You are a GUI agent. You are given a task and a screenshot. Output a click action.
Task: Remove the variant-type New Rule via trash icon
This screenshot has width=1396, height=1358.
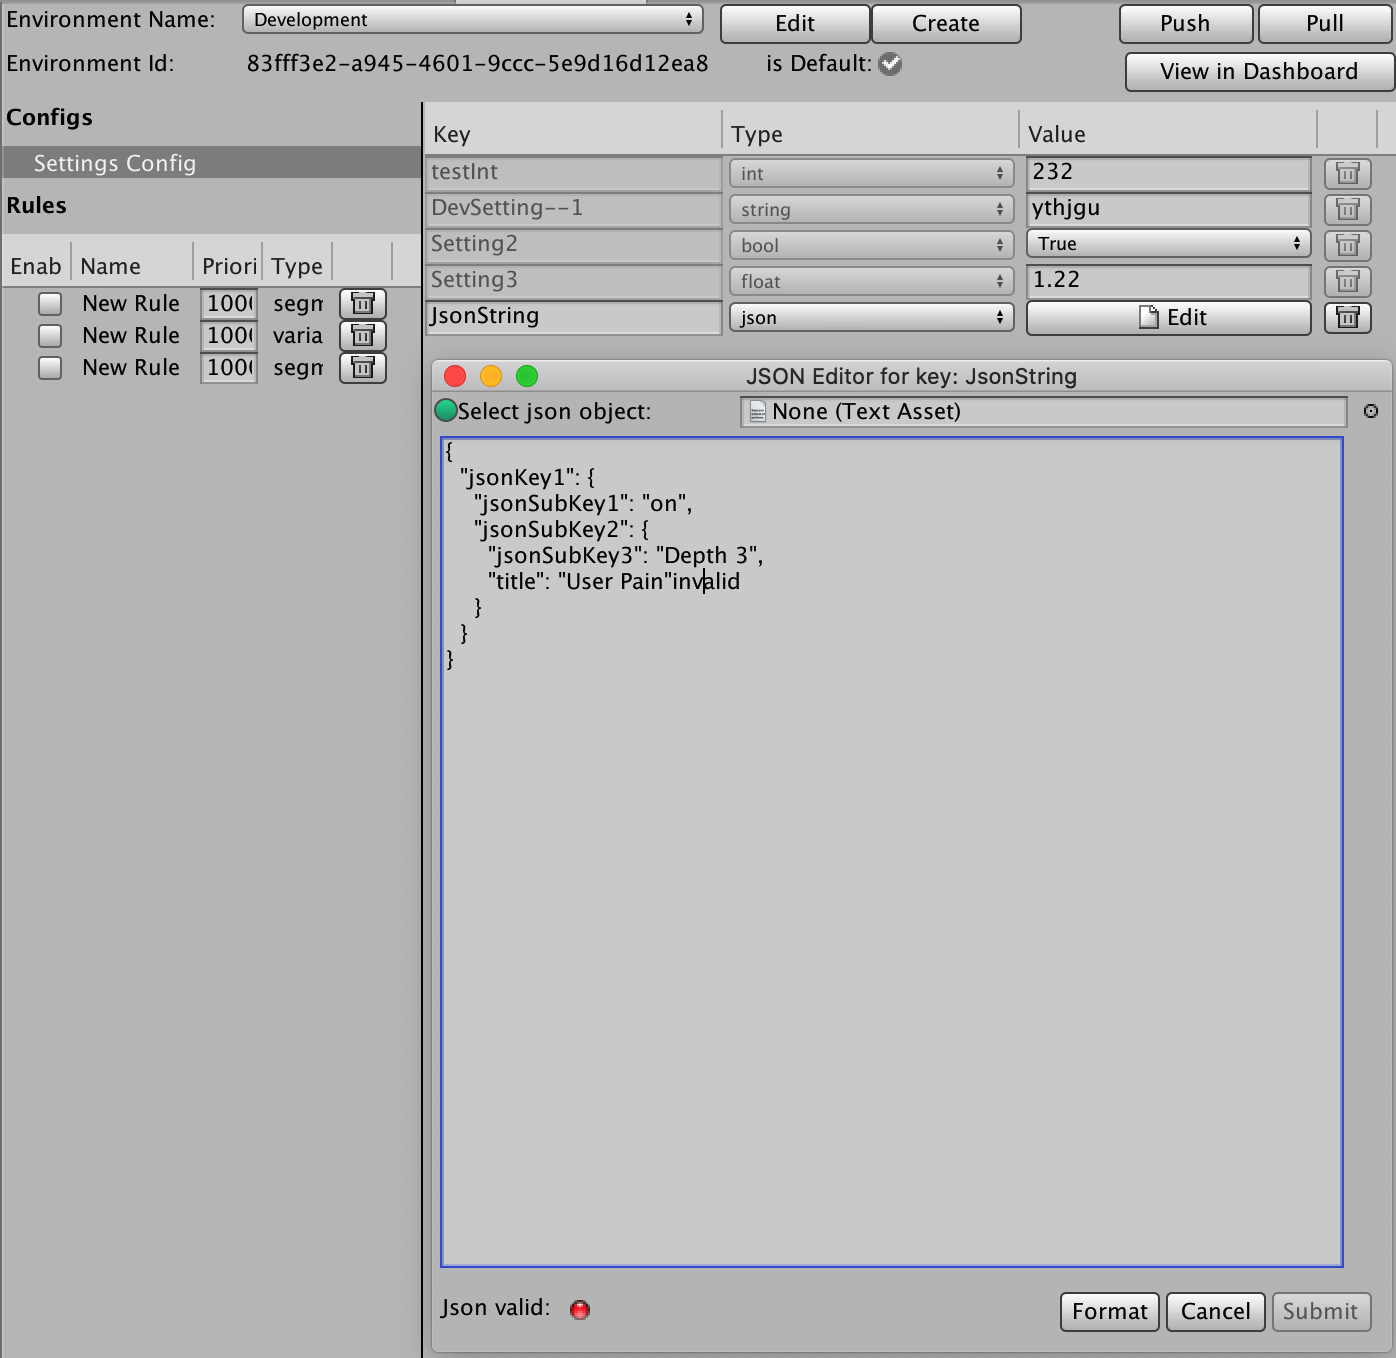point(363,336)
